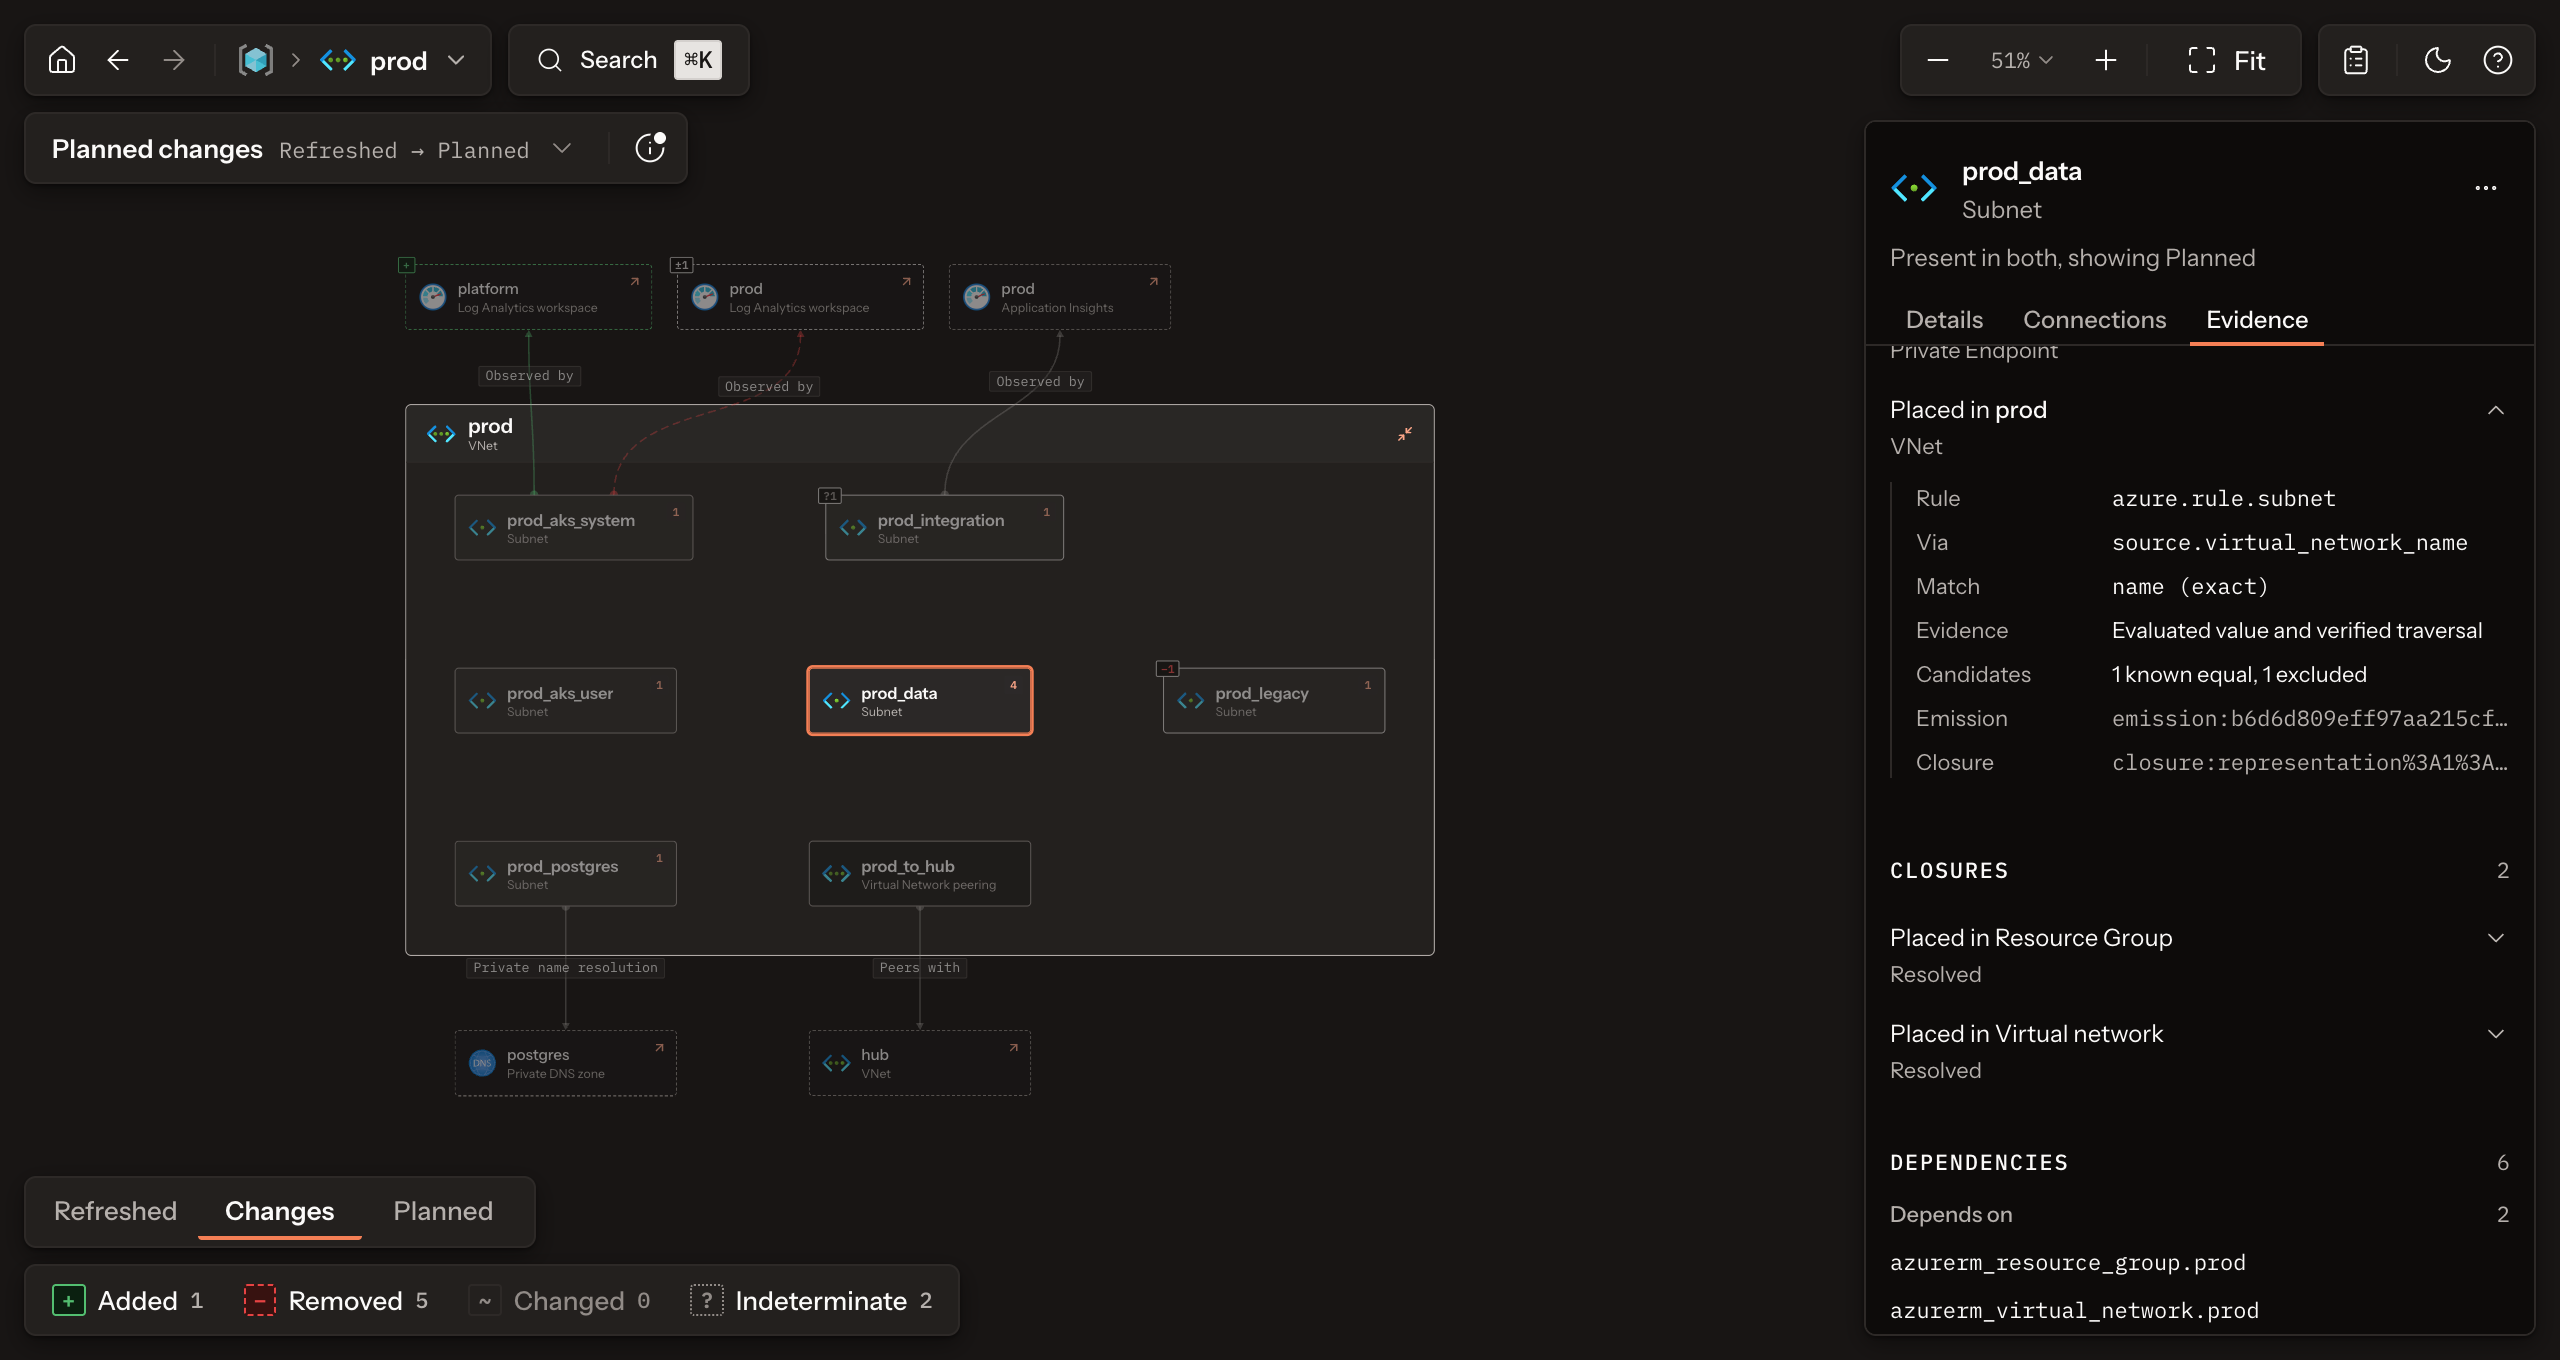Expand the Planned changes comparison dropdown
Image resolution: width=2560 pixels, height=1360 pixels.
click(x=562, y=148)
